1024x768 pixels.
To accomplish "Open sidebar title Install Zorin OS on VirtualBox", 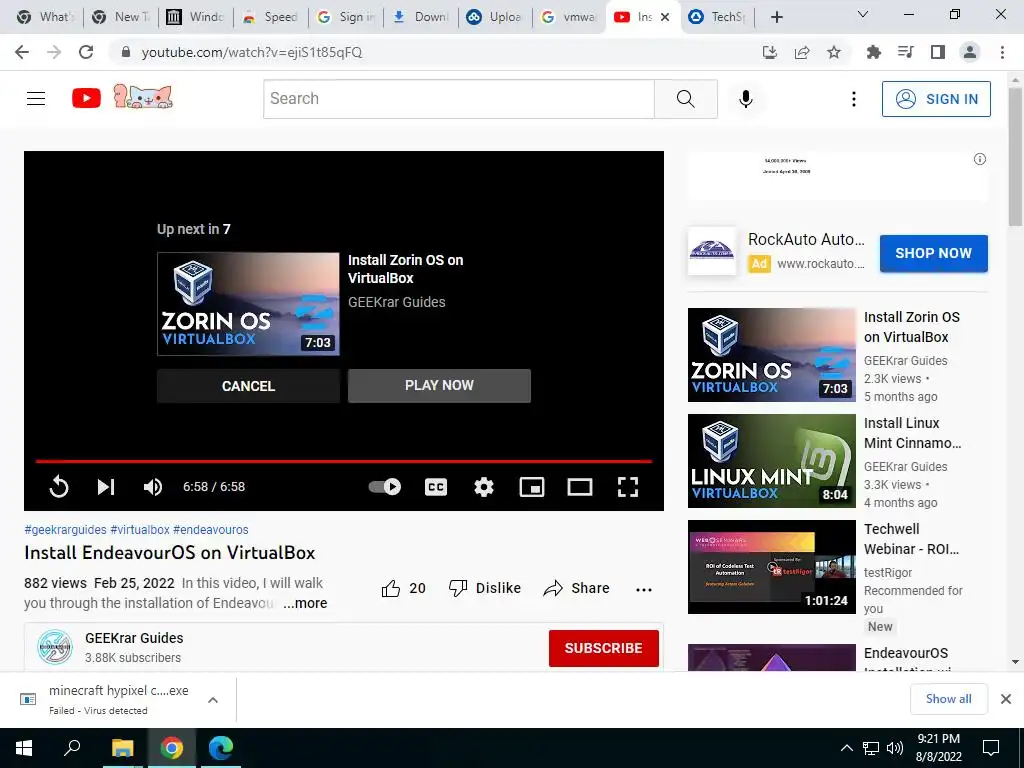I will click(x=912, y=327).
